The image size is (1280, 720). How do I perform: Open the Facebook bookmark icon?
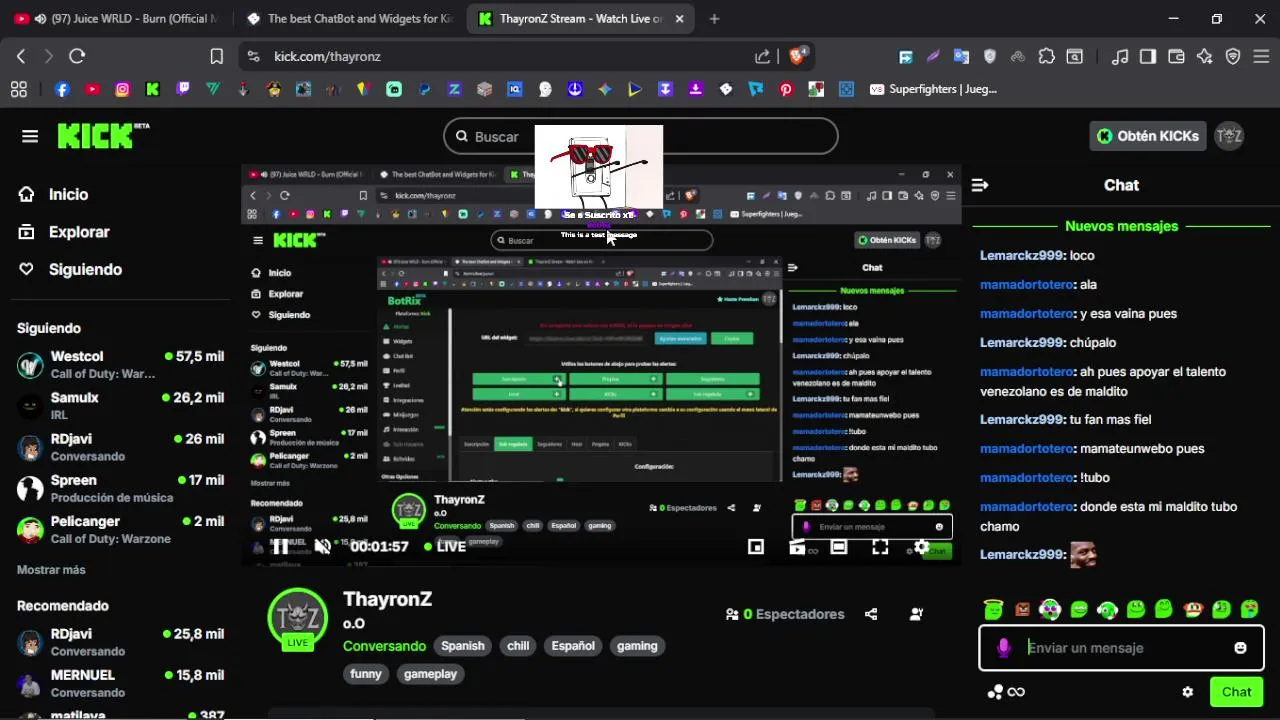click(x=62, y=89)
